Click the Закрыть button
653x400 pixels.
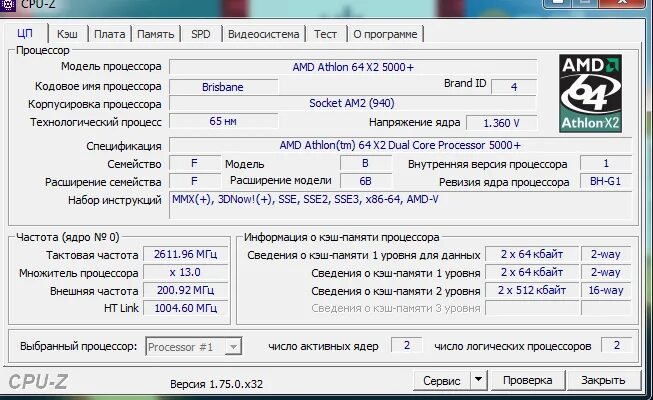tap(603, 380)
